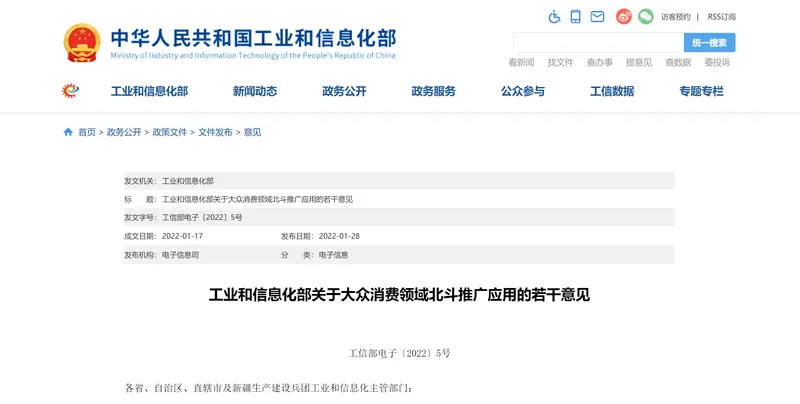
Task: Open 公众参与 nav menu
Action: pos(523,91)
